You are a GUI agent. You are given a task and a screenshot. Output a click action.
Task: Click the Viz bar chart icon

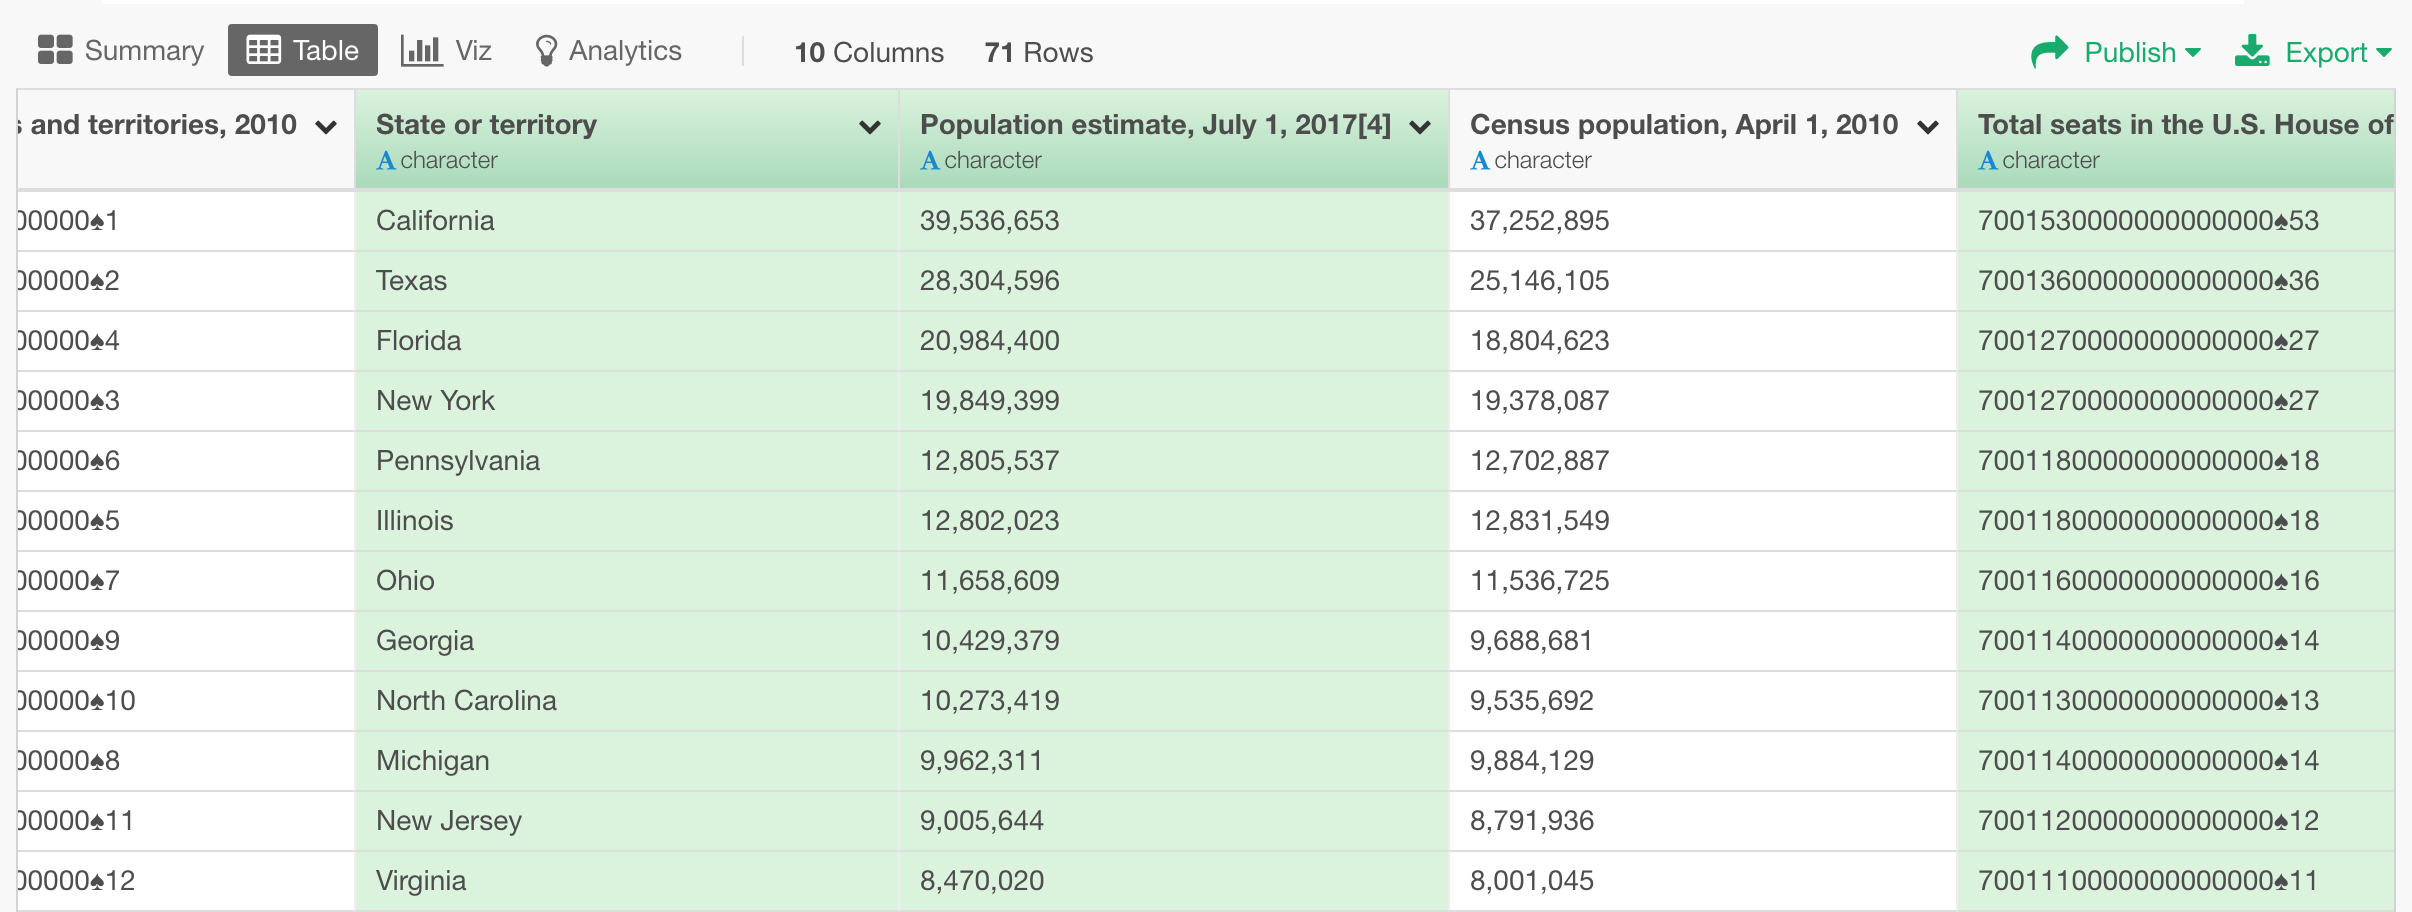(x=419, y=48)
